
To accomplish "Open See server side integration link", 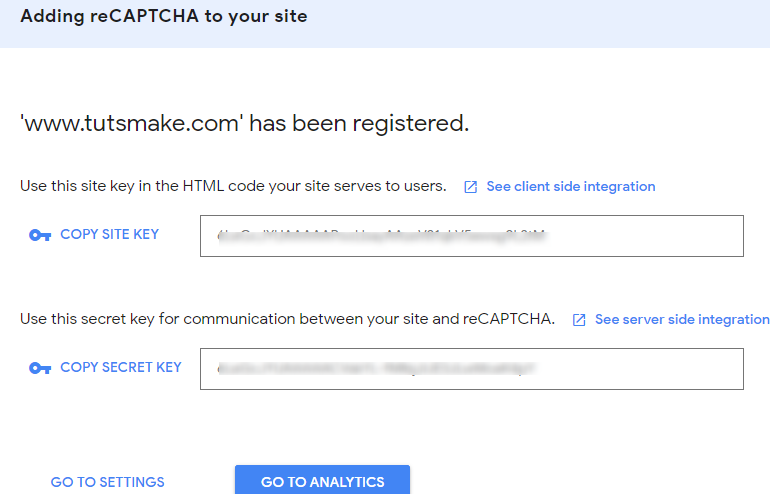I will (x=681, y=320).
